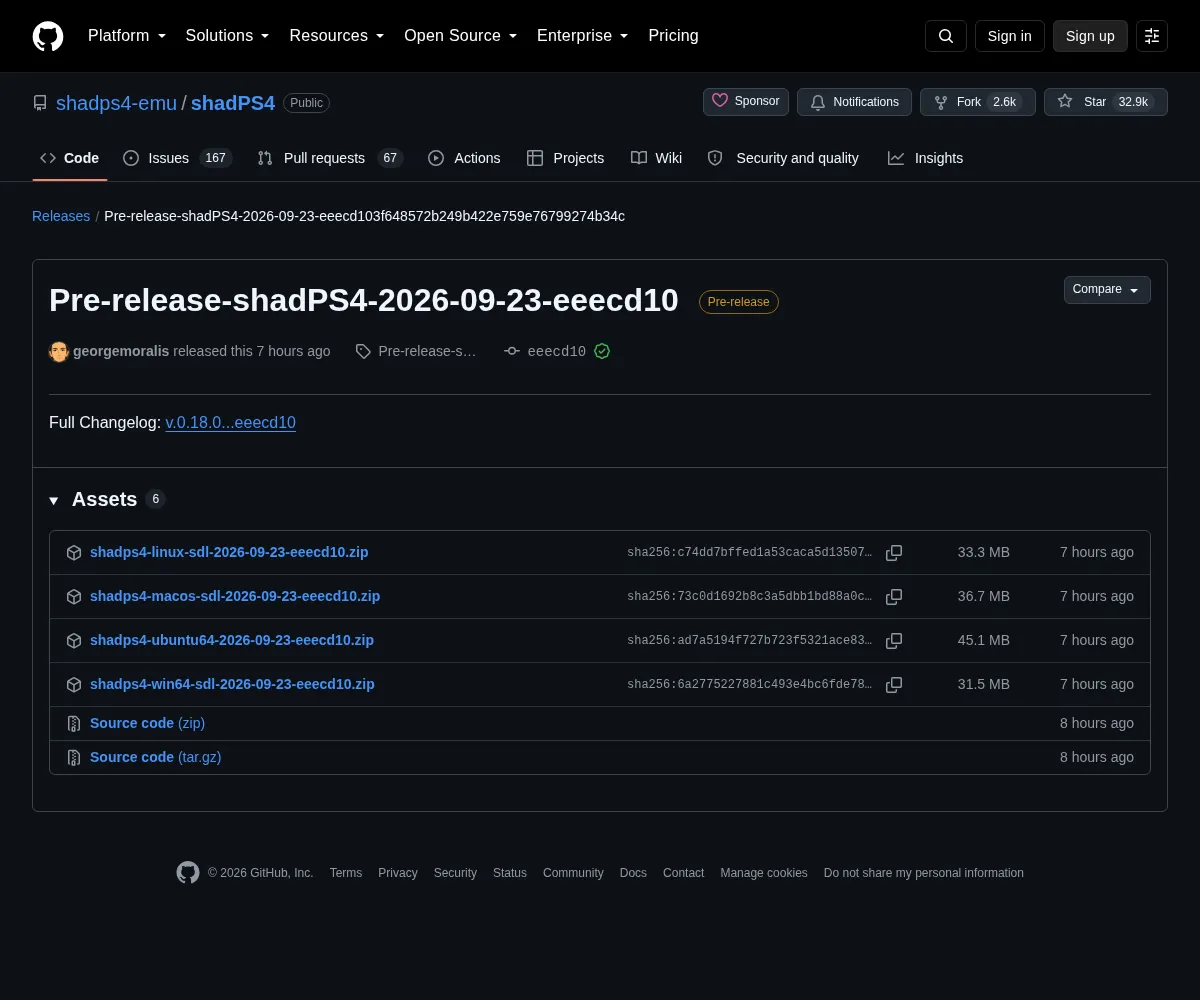Image resolution: width=1200 pixels, height=1000 pixels.
Task: Open v.0.18.0...eeecd10 changelog link
Action: coord(230,422)
